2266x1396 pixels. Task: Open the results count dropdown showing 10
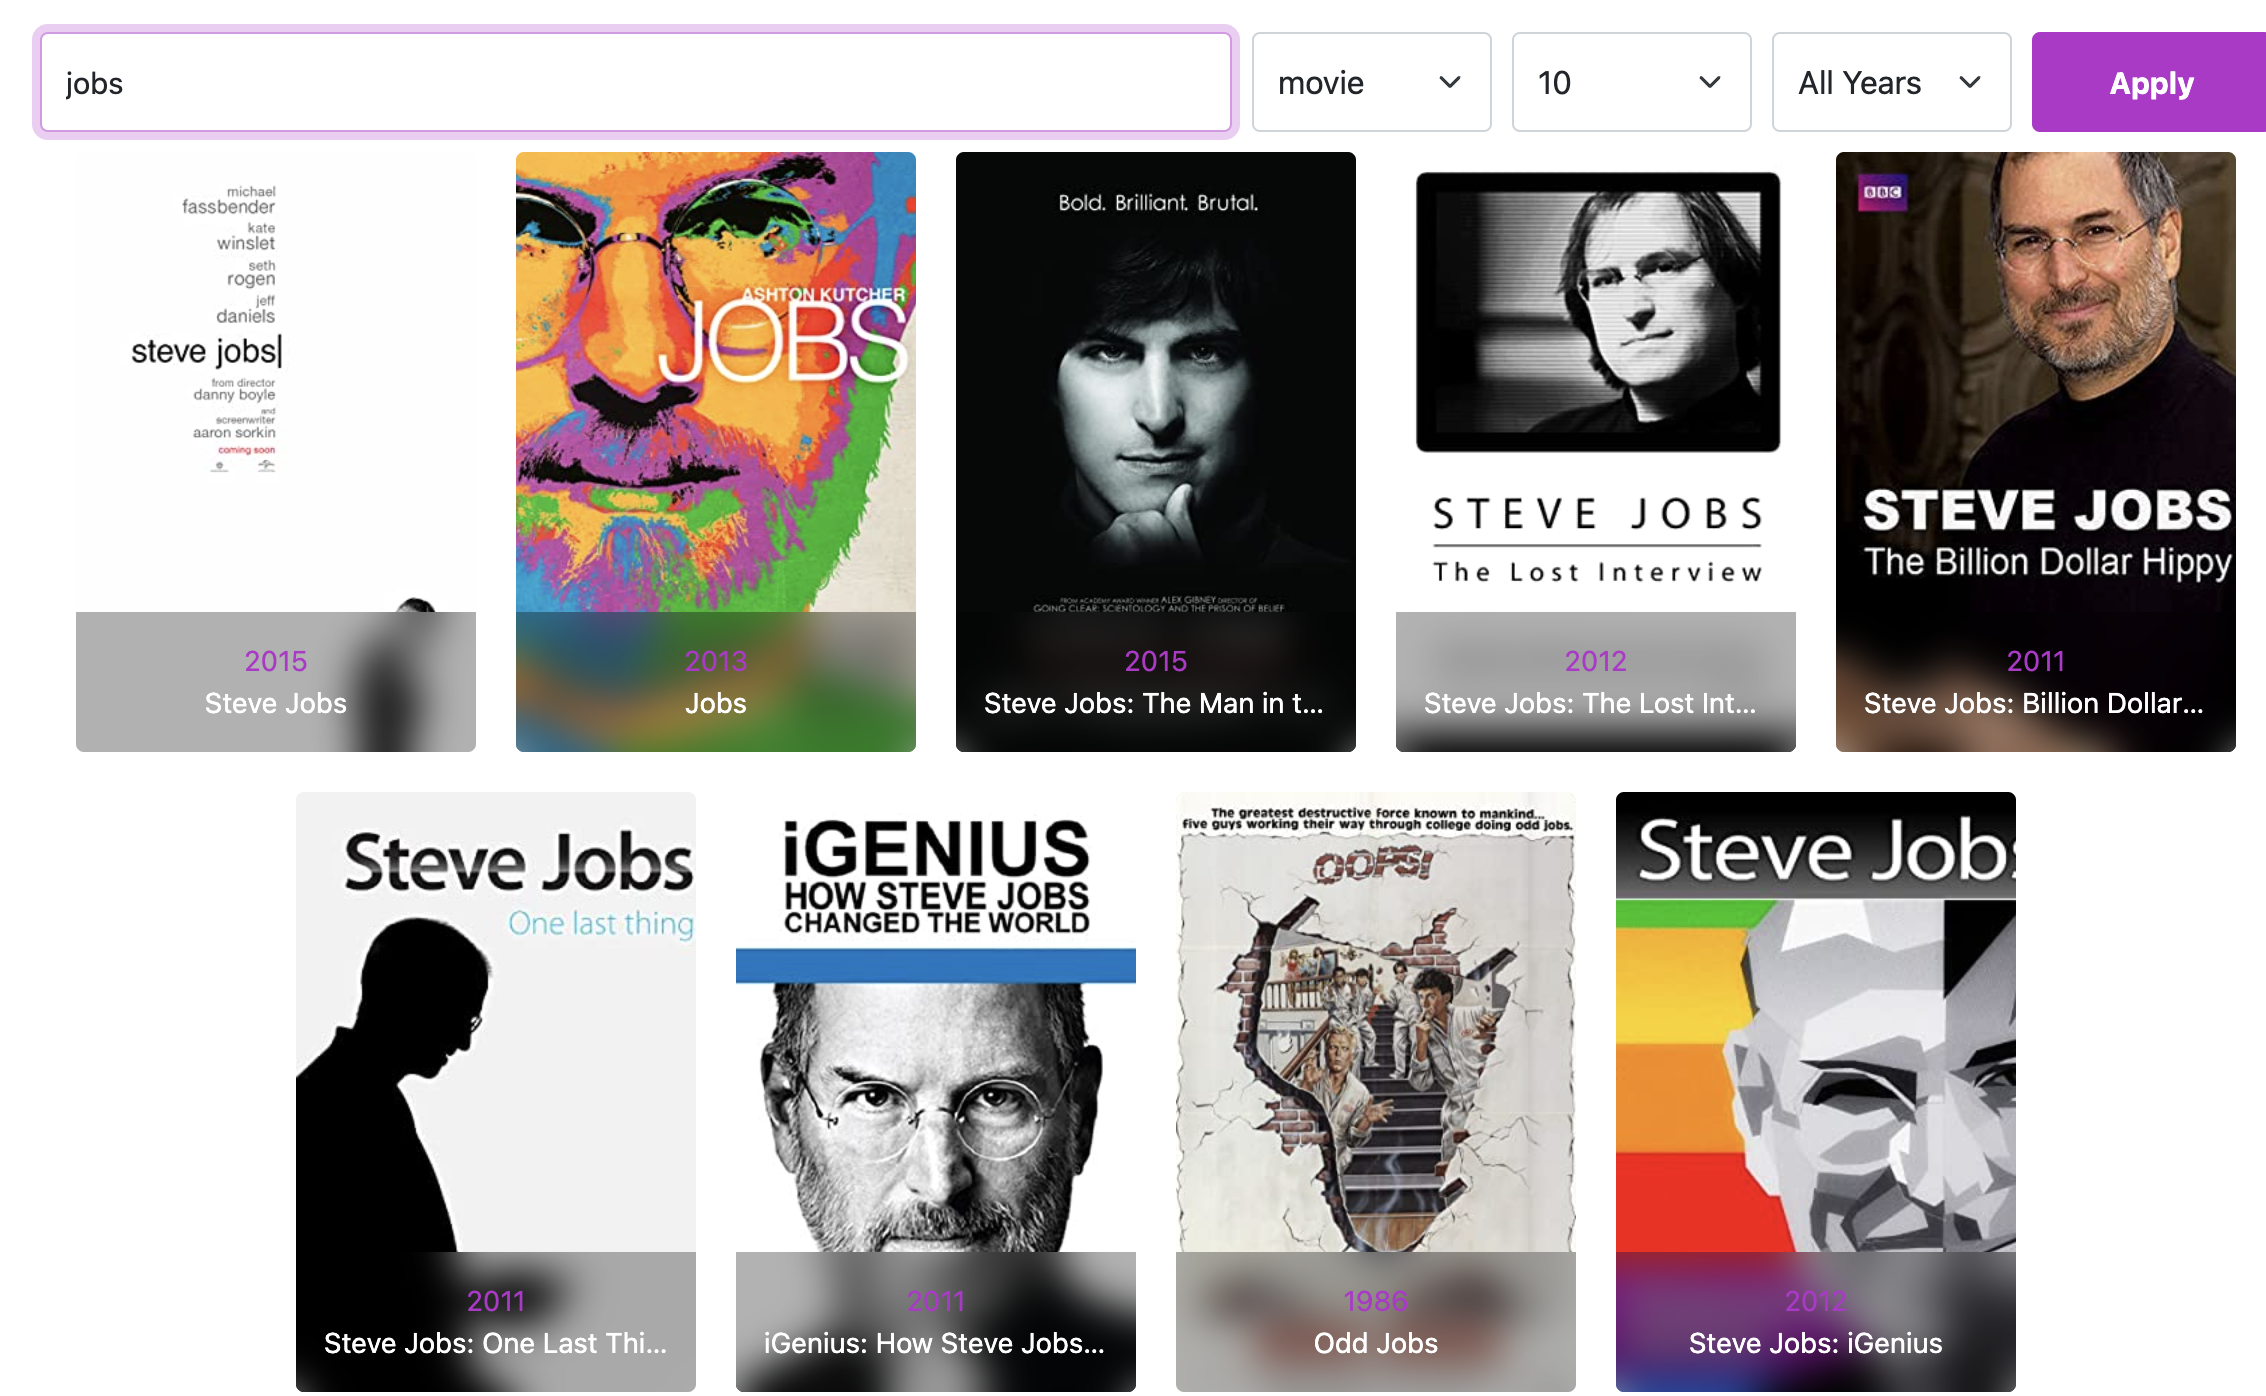[x=1631, y=82]
